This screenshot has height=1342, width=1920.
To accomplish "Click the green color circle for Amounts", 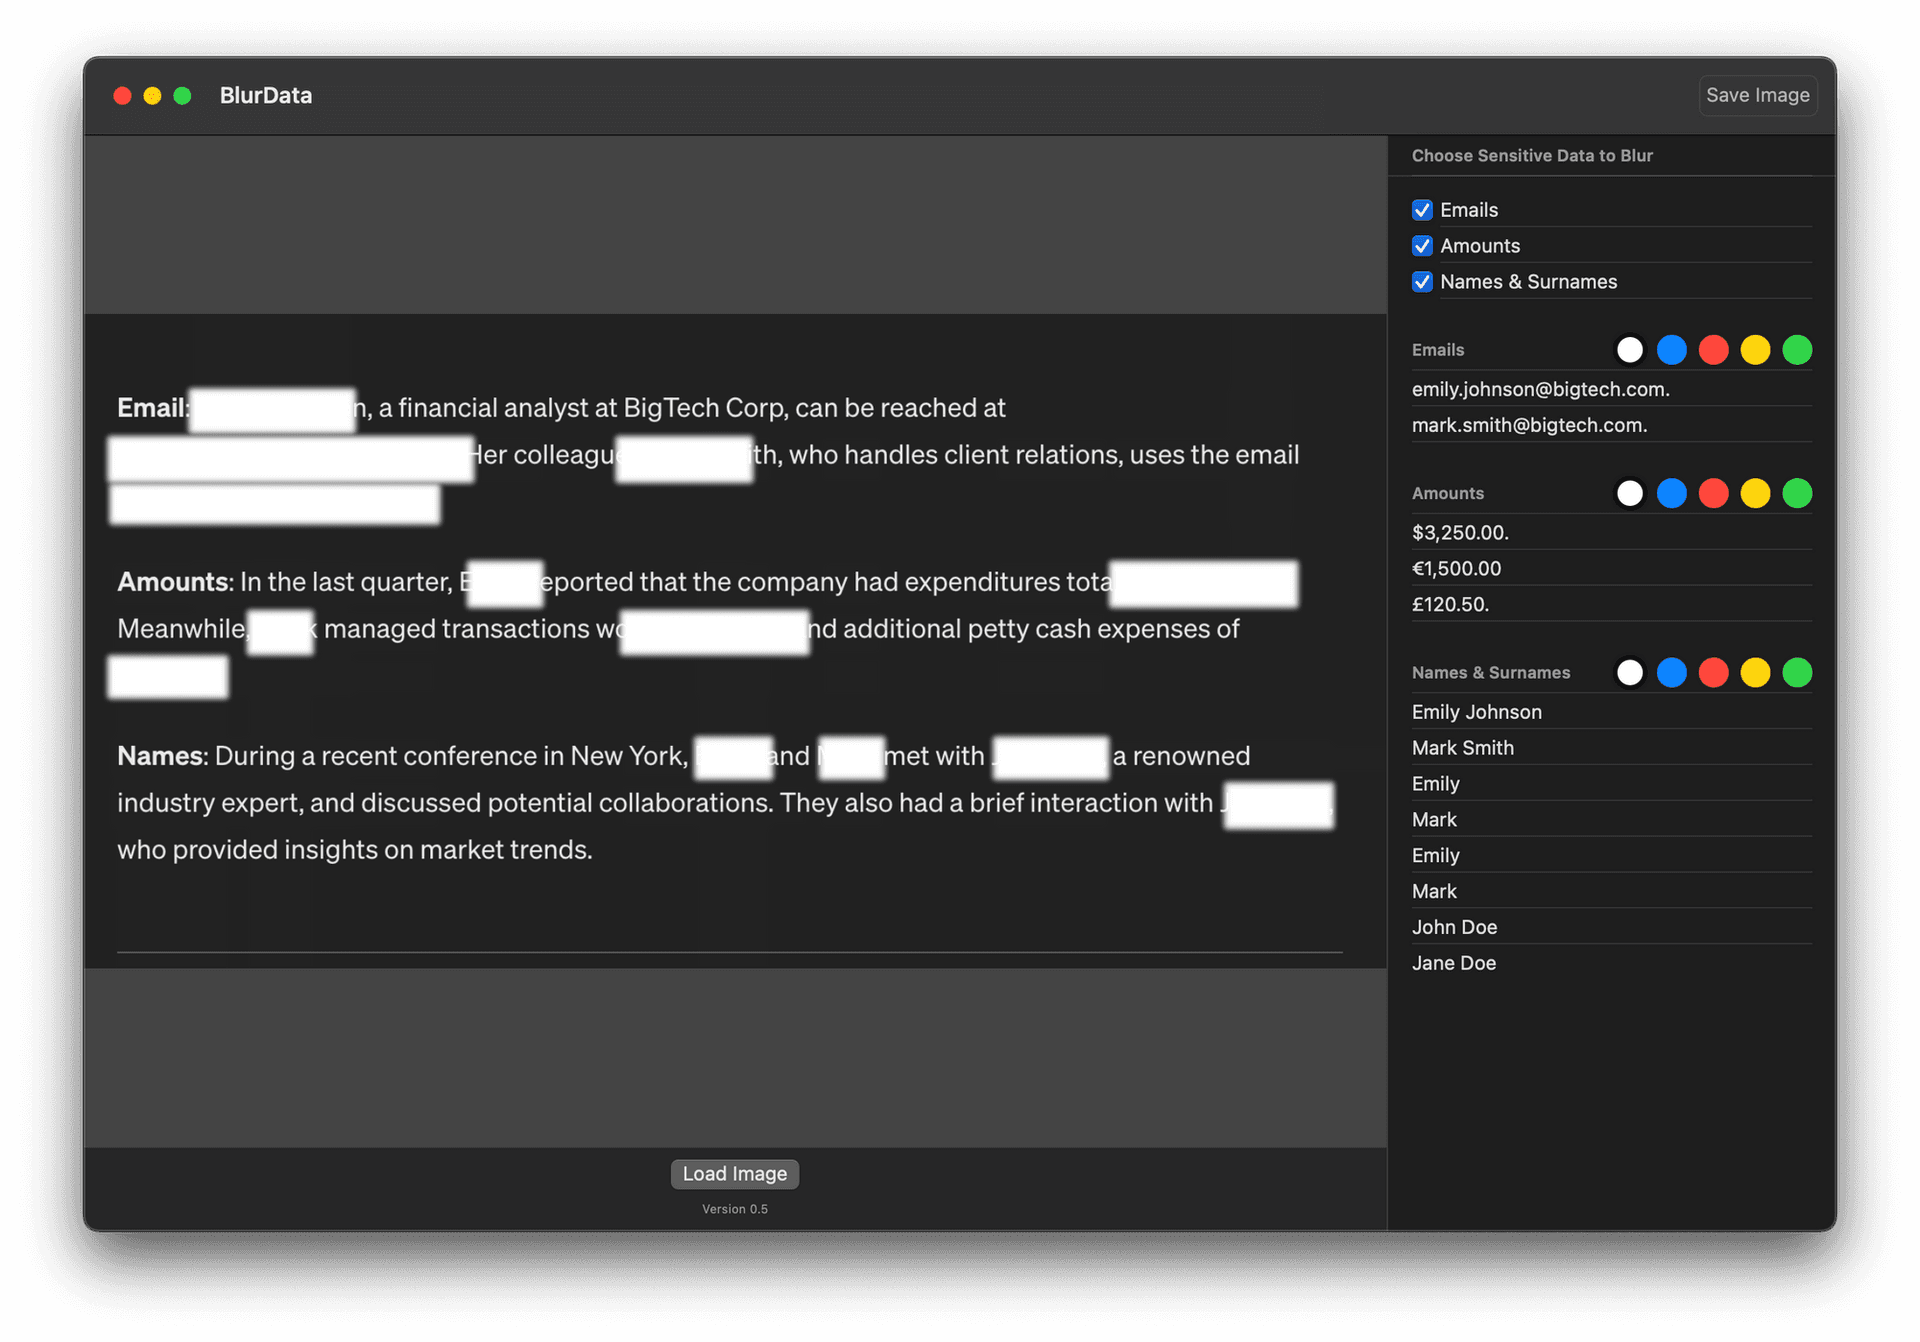I will [1799, 493].
